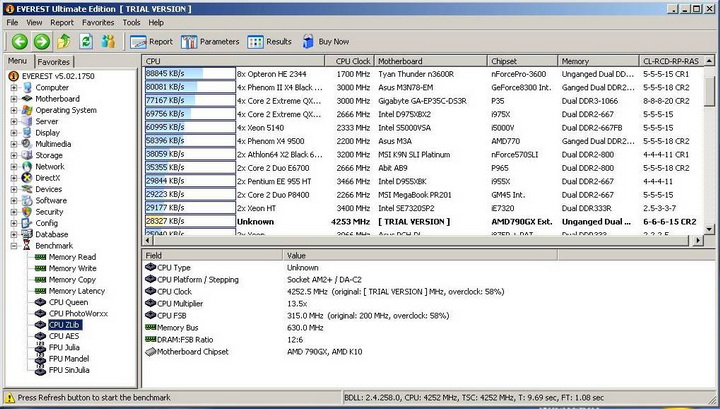Select the FPU Julia benchmark icon

point(40,347)
